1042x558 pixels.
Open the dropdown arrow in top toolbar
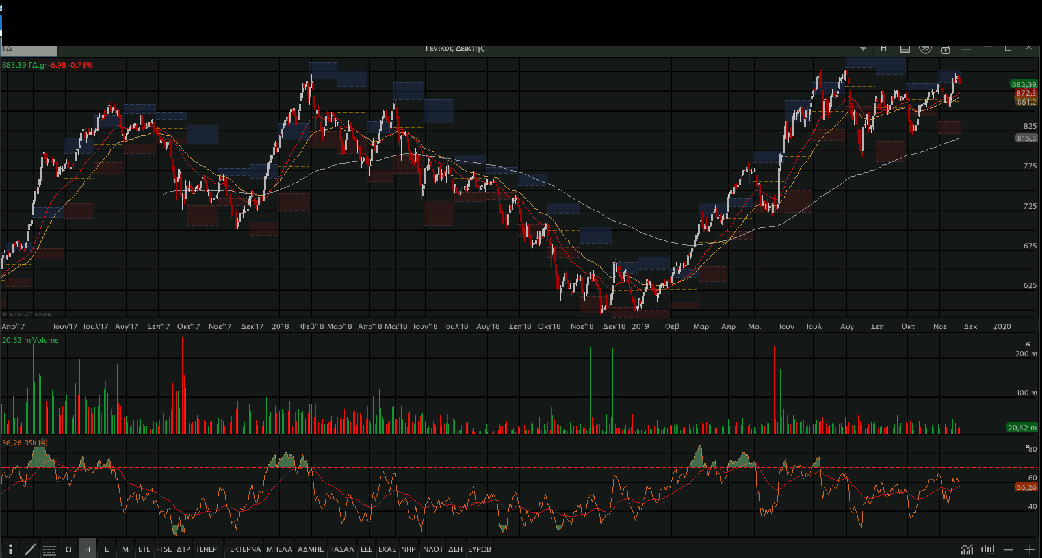(865, 48)
